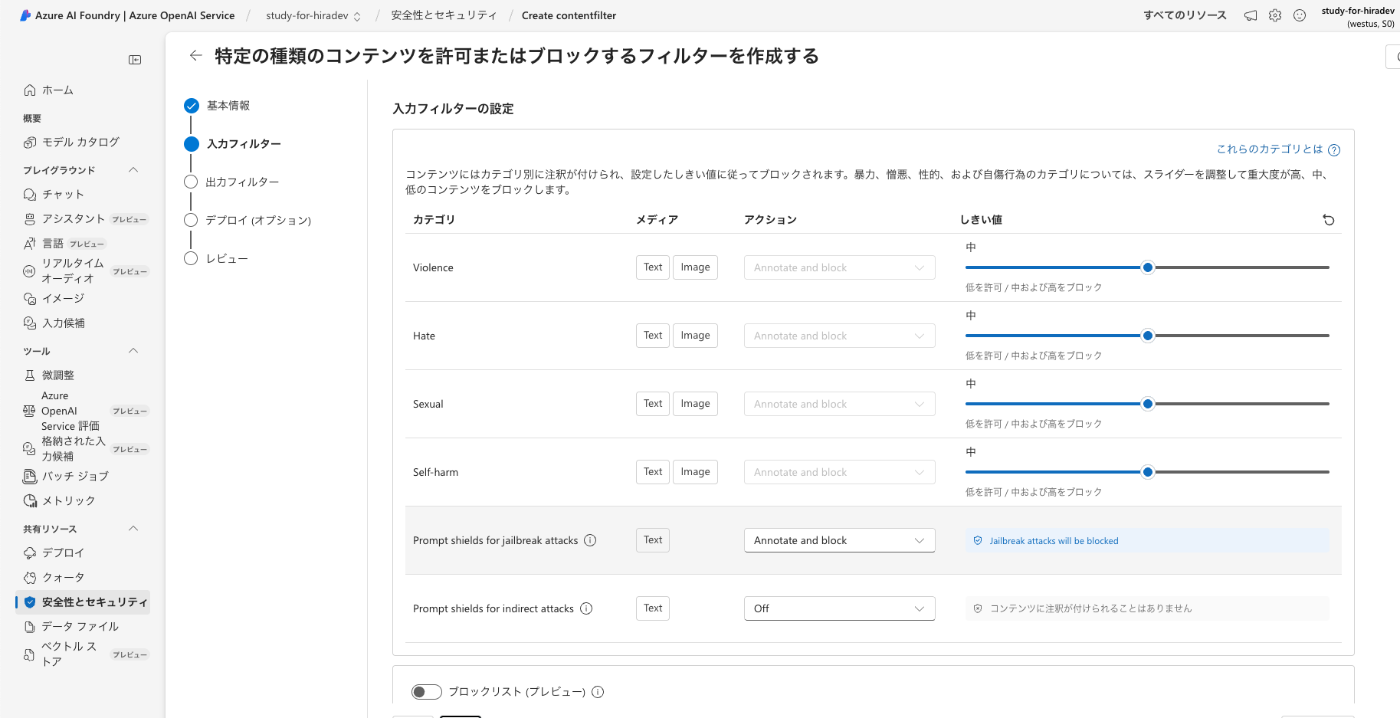1400x718 pixels.
Task: Click the データ ファイル icon
Action: coord(29,626)
